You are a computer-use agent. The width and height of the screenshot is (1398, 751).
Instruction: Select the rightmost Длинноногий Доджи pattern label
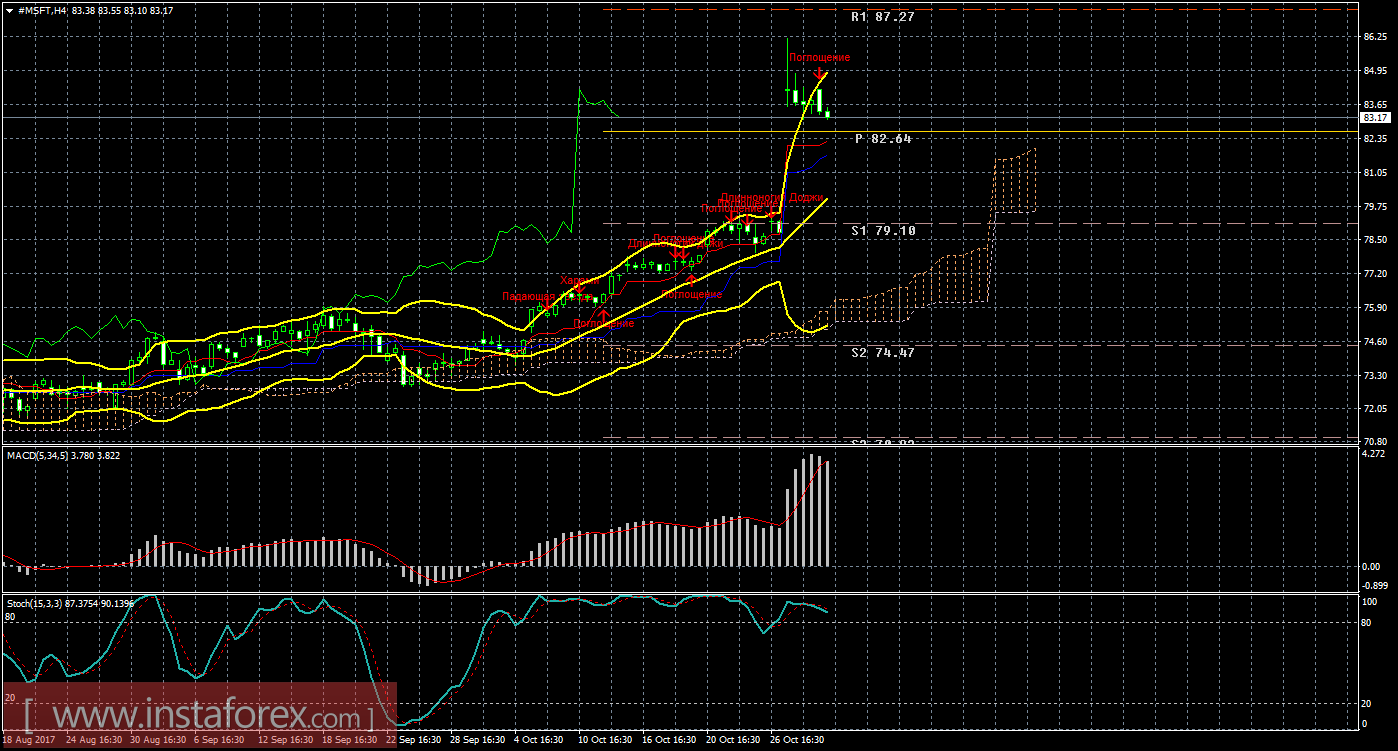772,198
